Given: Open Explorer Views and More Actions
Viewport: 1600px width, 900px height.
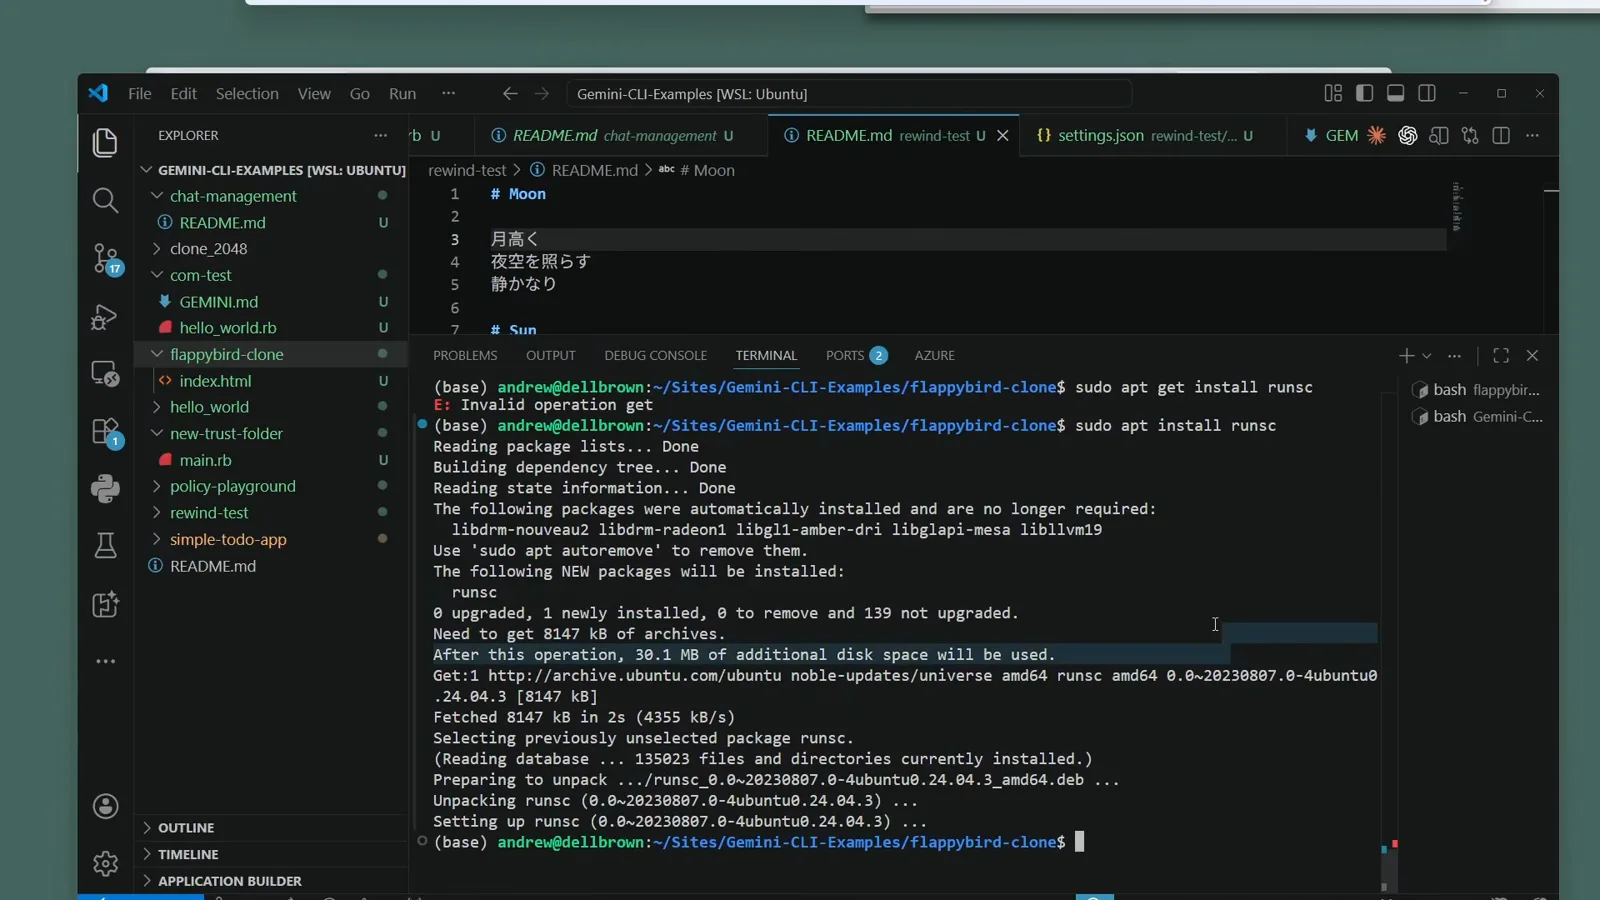Looking at the screenshot, I should point(380,135).
